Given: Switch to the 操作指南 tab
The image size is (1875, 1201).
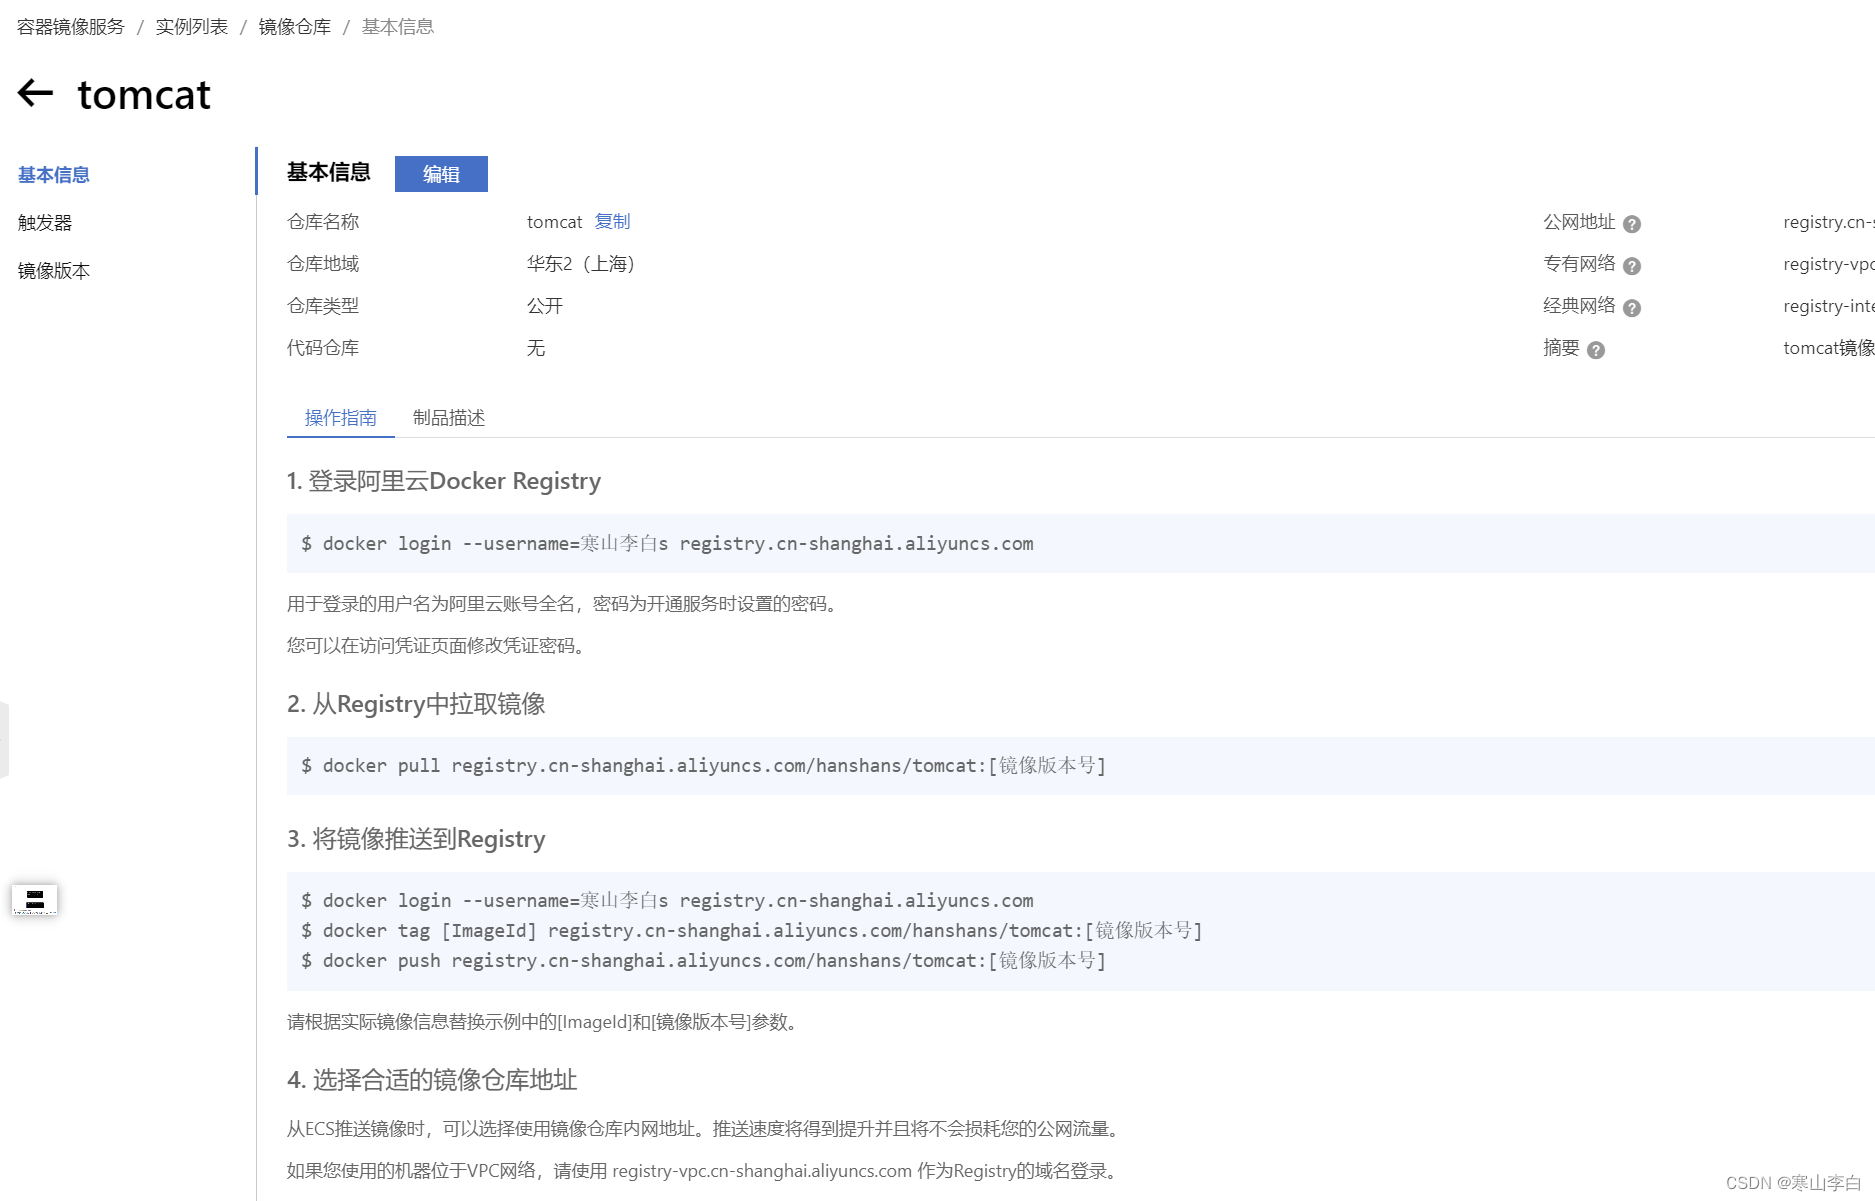Looking at the screenshot, I should coord(340,418).
